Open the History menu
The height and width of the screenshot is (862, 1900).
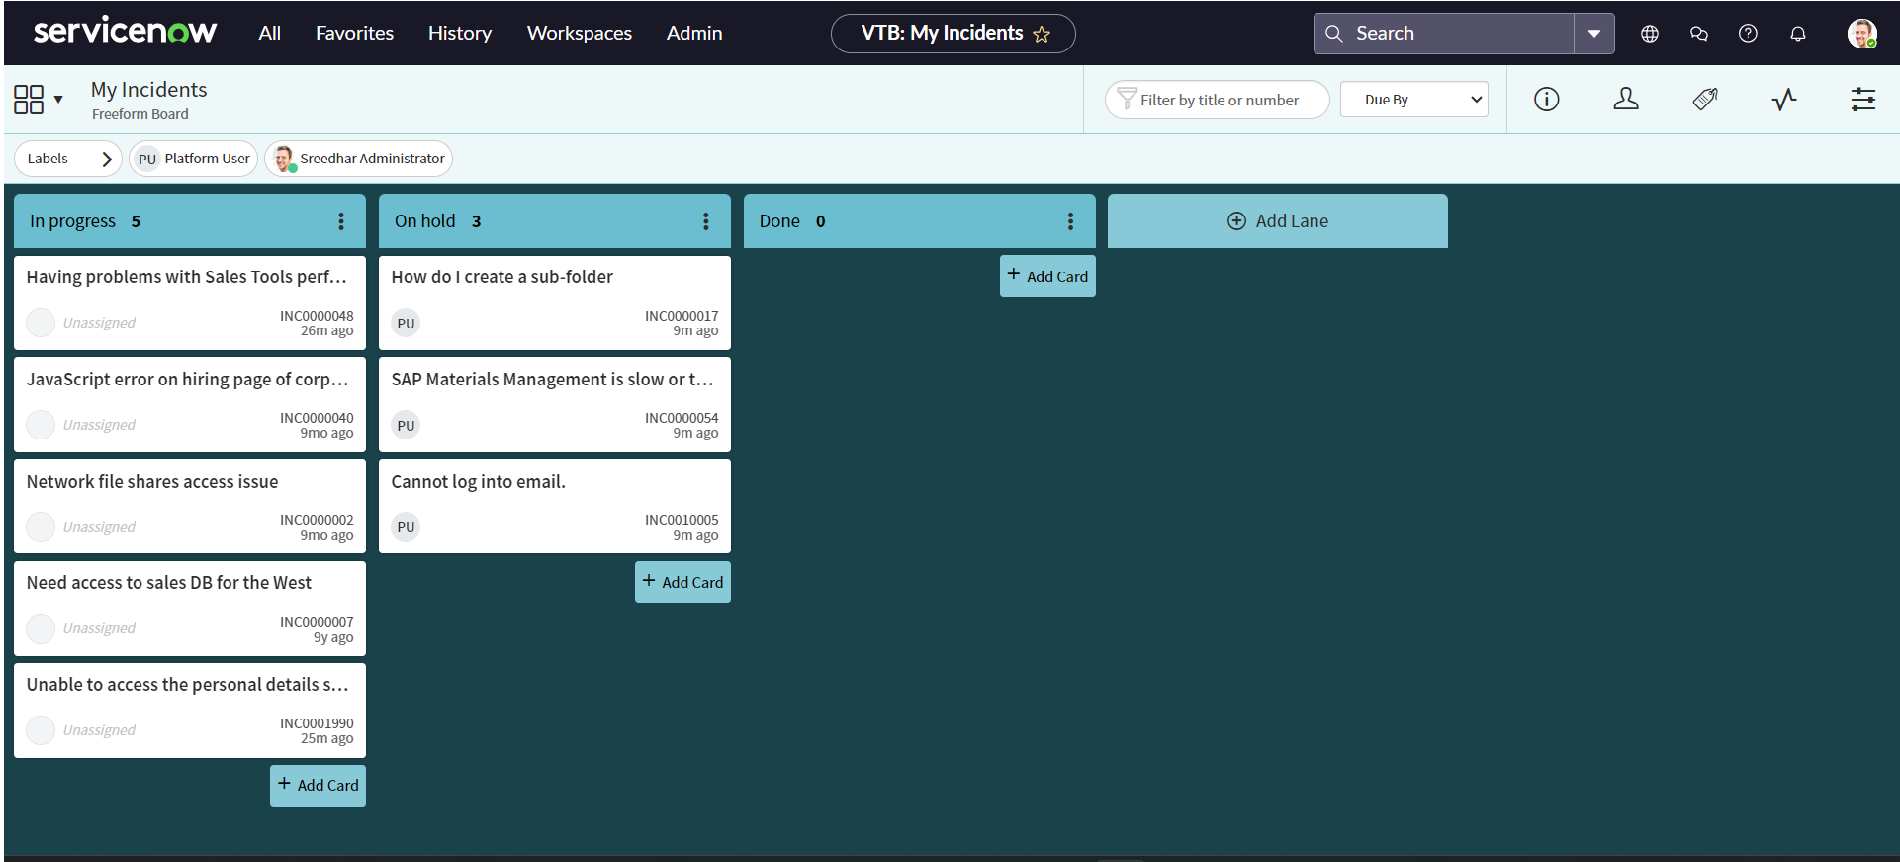(x=460, y=33)
